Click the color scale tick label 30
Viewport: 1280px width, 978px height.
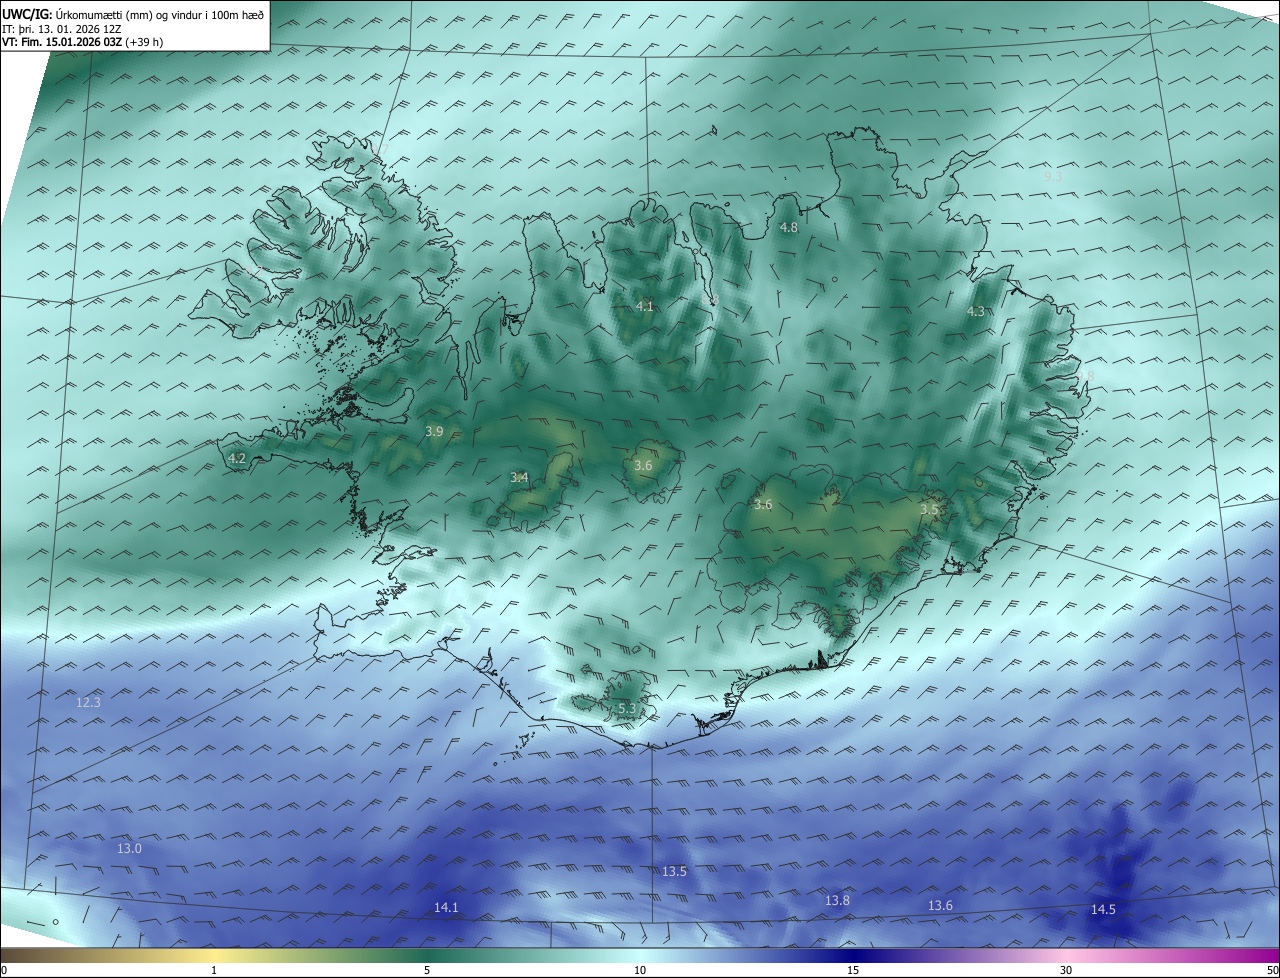(x=1066, y=970)
